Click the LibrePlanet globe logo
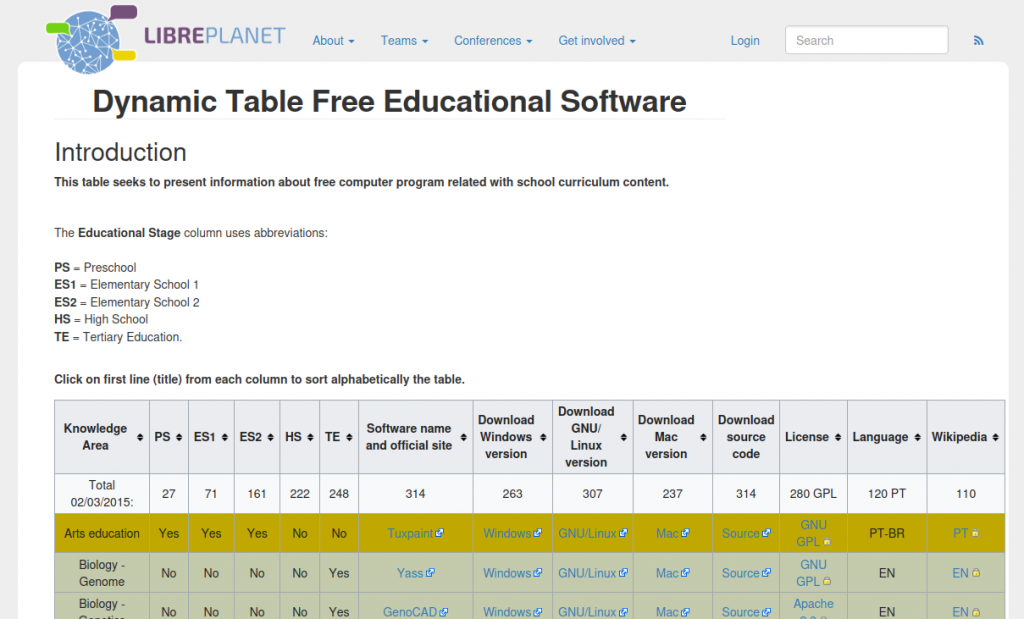Viewport: 1024px width, 619px height. point(91,39)
